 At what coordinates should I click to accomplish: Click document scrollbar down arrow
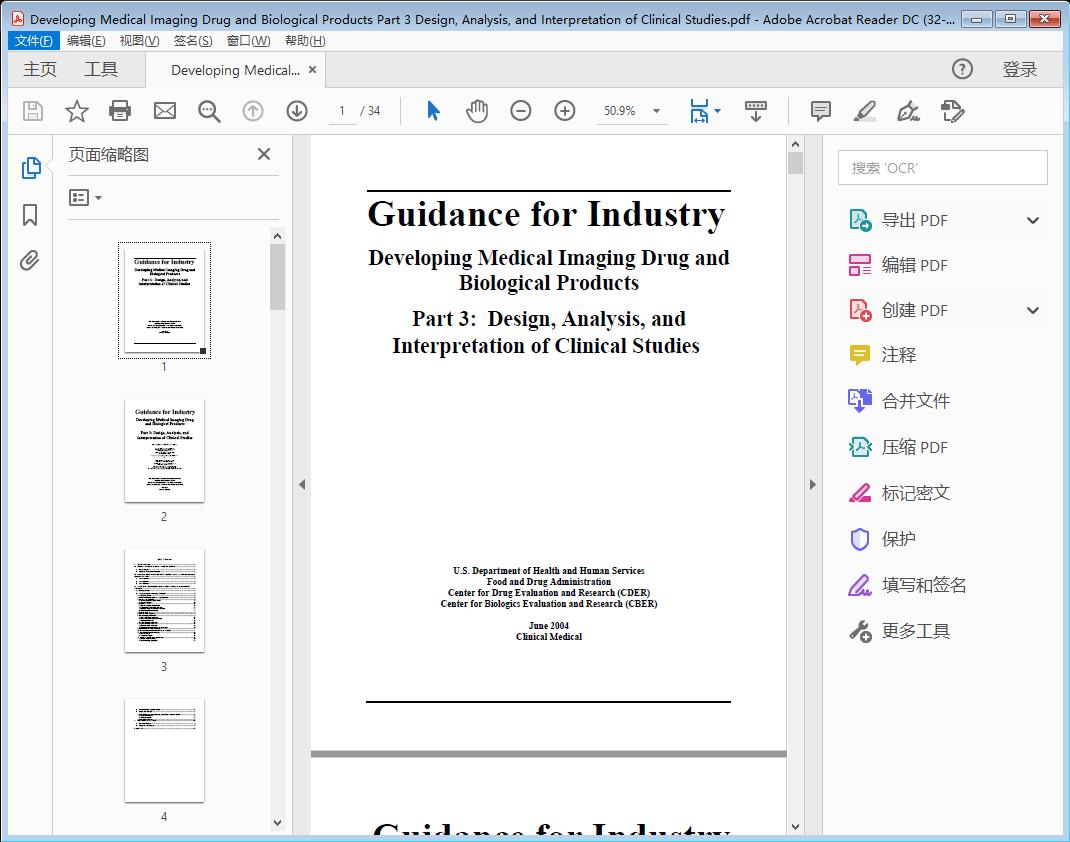[795, 826]
